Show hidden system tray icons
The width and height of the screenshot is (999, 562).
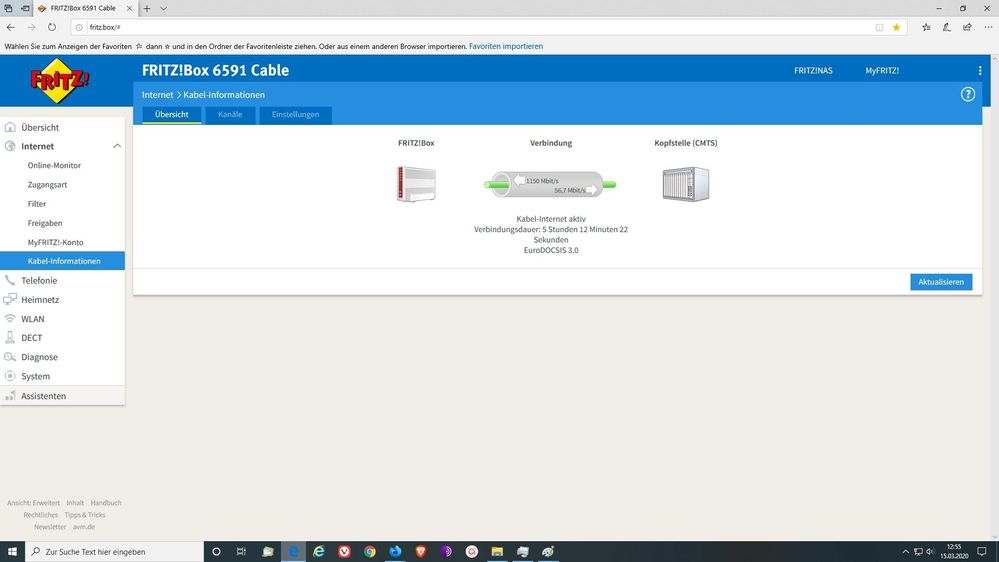905,551
